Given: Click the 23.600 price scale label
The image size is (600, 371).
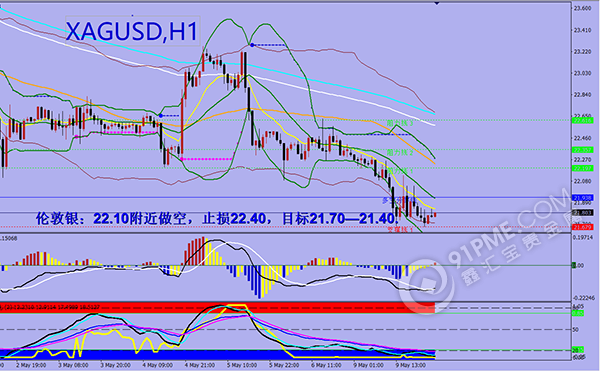Looking at the screenshot, I should [x=582, y=8].
